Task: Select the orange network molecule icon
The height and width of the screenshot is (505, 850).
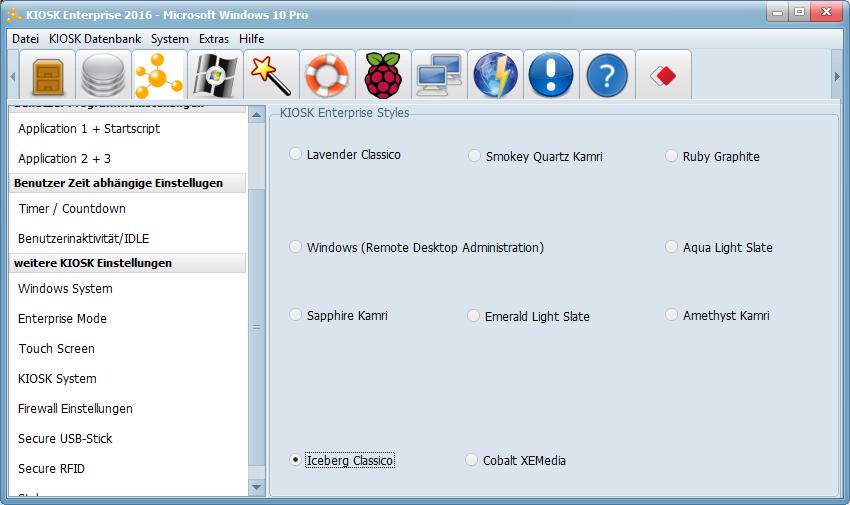Action: (x=158, y=76)
